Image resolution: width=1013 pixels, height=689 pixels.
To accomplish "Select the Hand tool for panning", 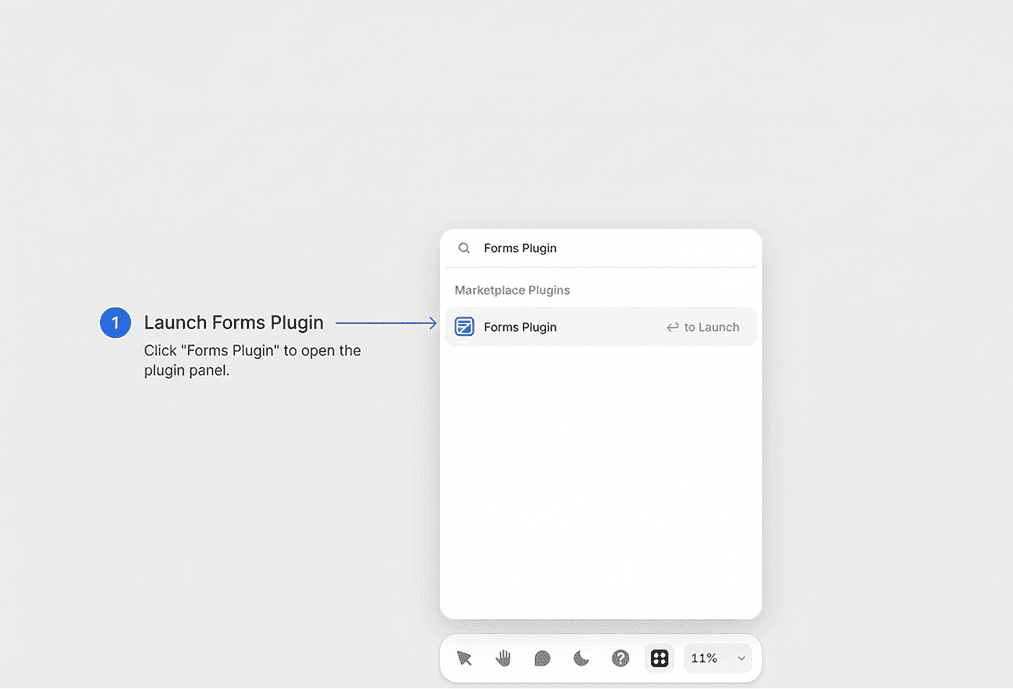I will pos(502,658).
